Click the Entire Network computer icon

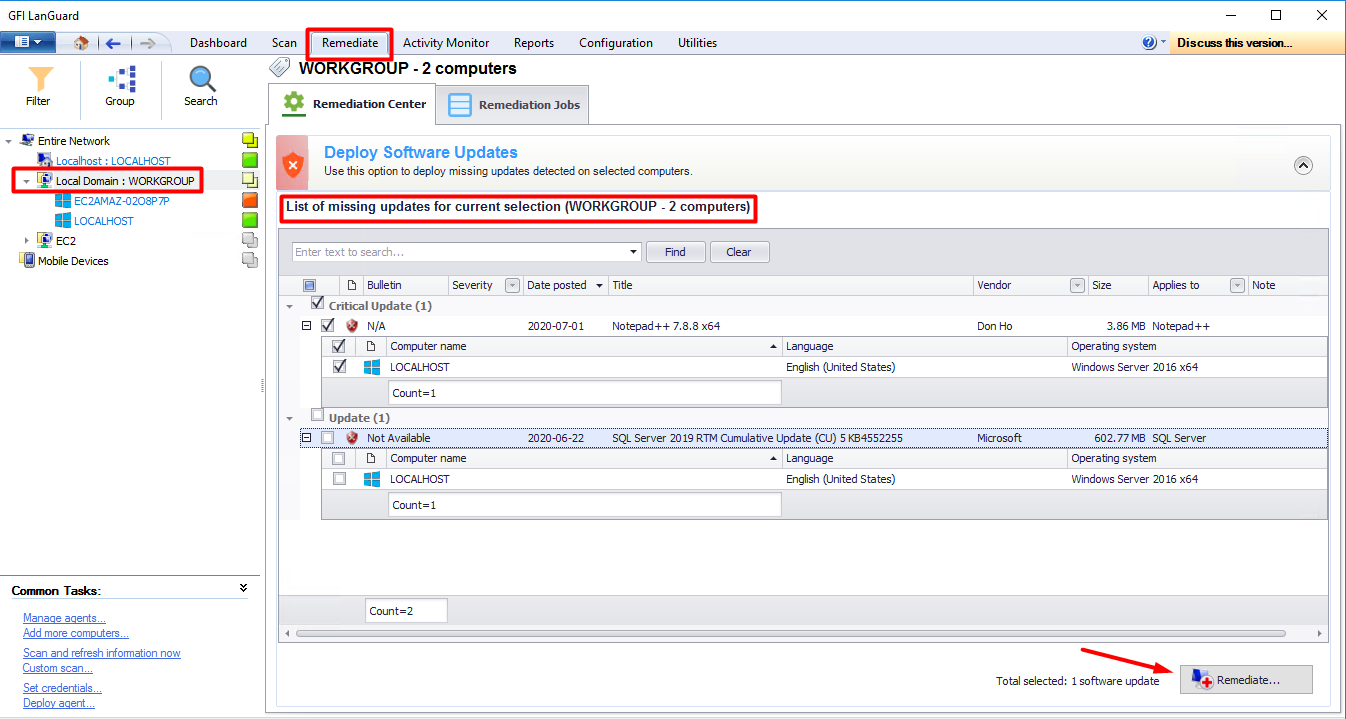point(27,140)
